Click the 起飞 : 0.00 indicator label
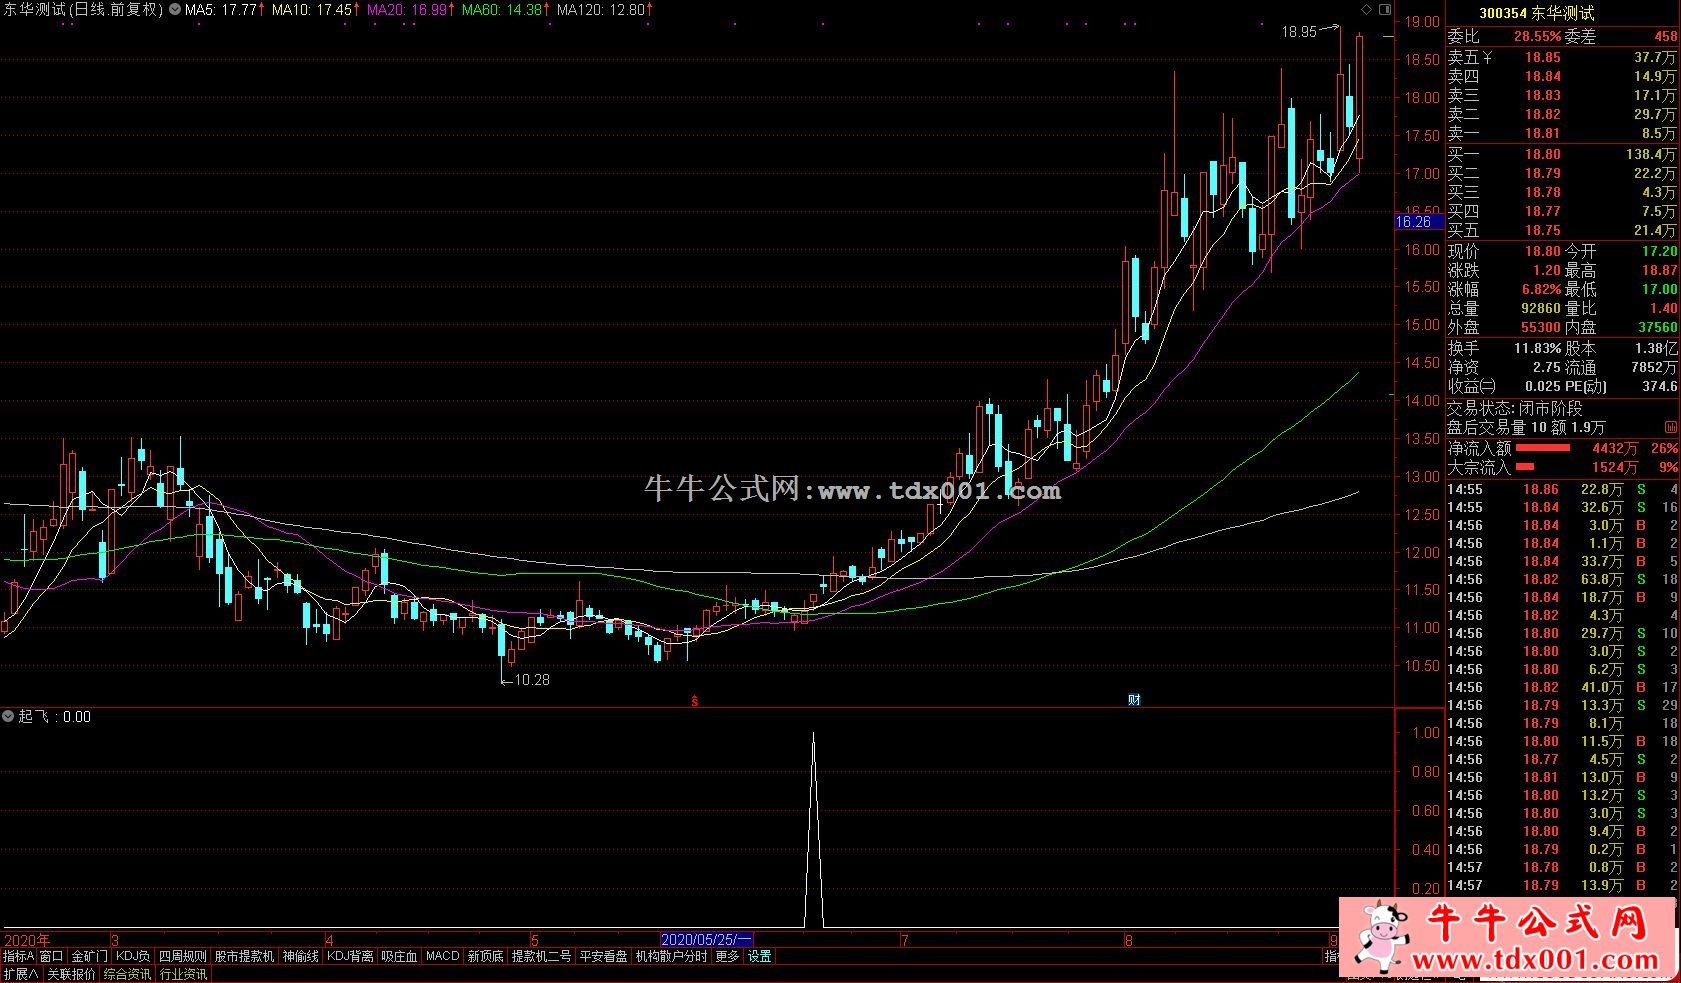1681x983 pixels. coord(54,717)
